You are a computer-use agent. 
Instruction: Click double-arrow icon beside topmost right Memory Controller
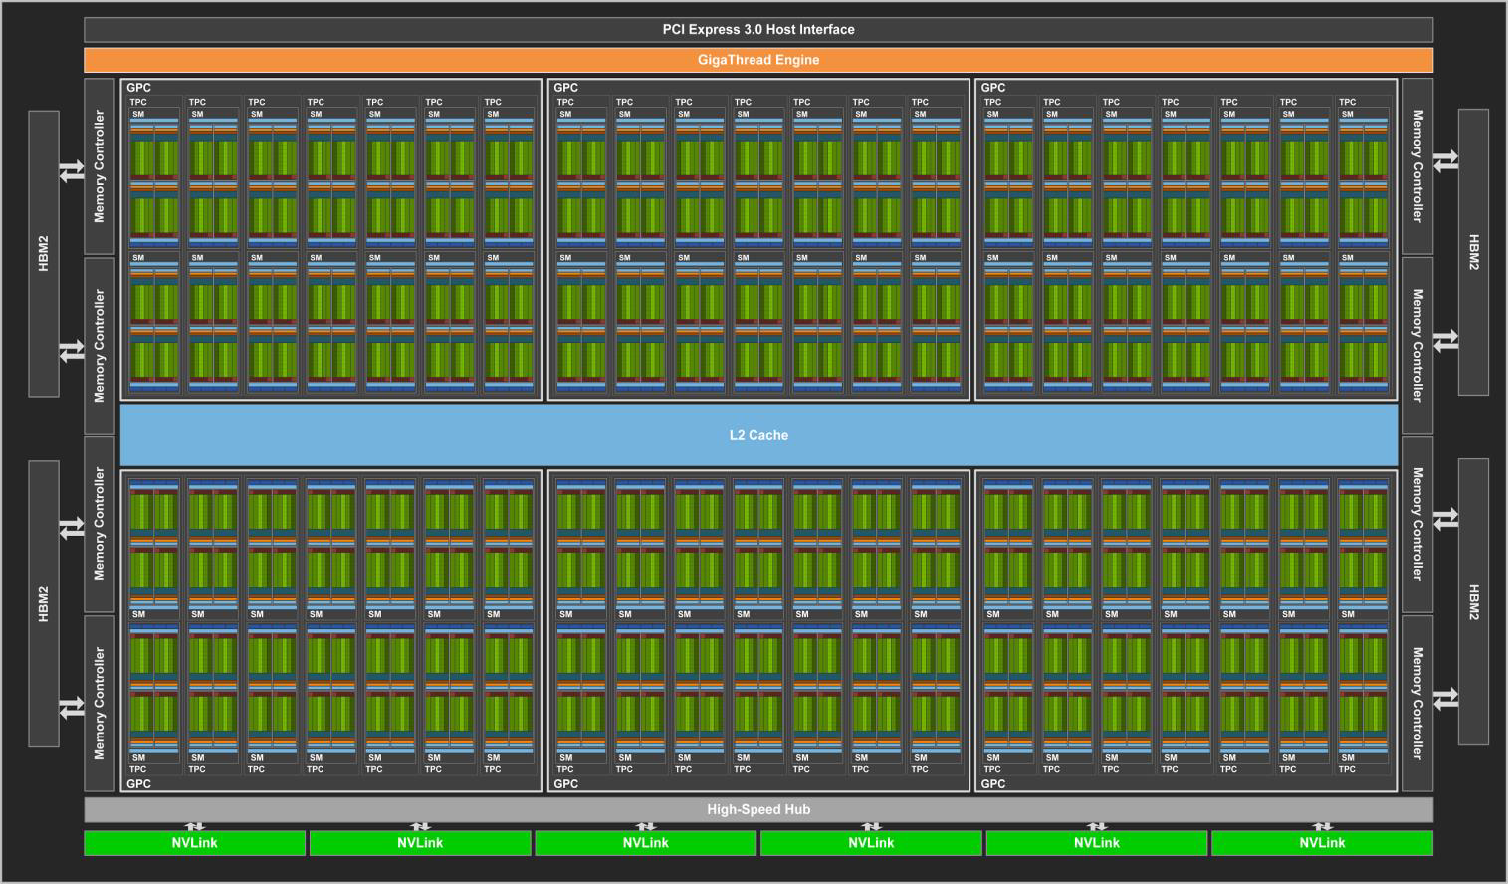[x=1445, y=161]
